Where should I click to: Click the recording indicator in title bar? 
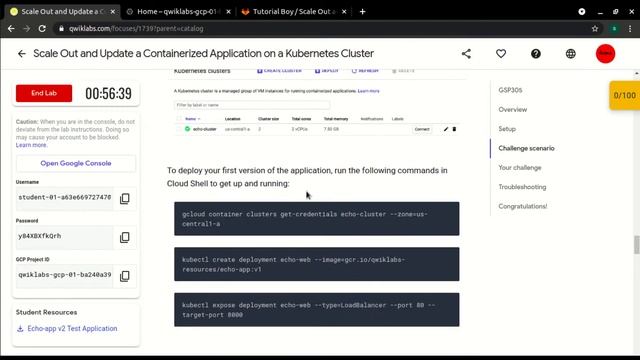582,11
